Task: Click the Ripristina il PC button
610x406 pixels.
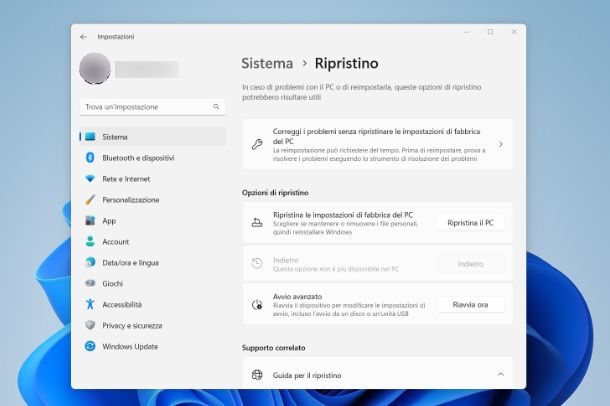Action: coord(470,223)
